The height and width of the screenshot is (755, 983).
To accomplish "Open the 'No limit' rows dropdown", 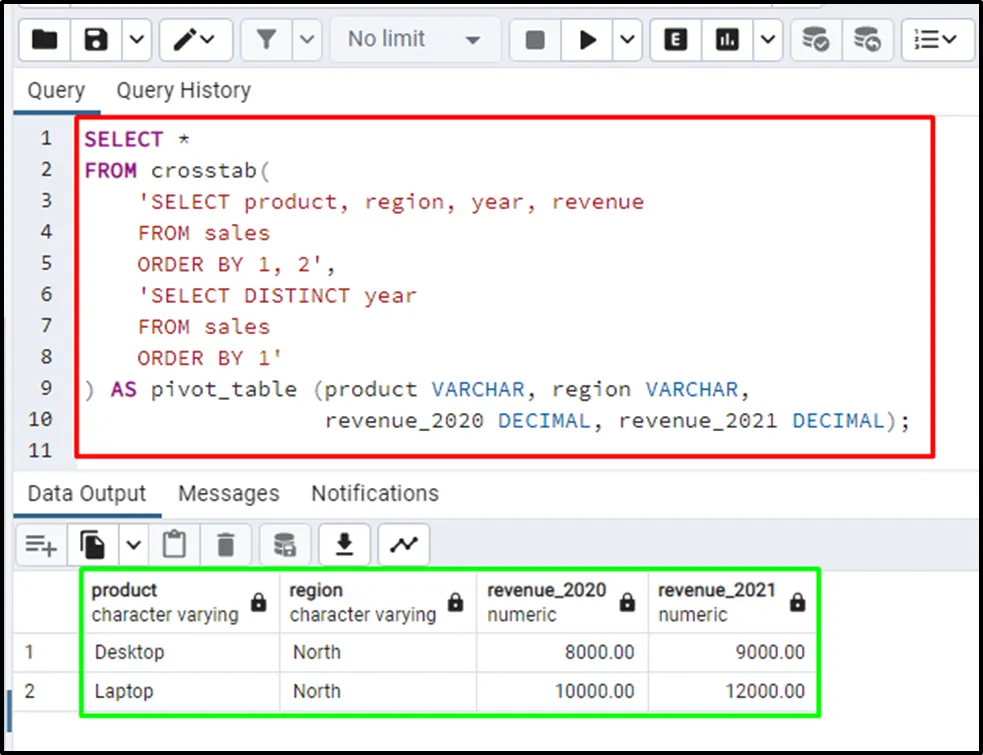I will [x=413, y=40].
